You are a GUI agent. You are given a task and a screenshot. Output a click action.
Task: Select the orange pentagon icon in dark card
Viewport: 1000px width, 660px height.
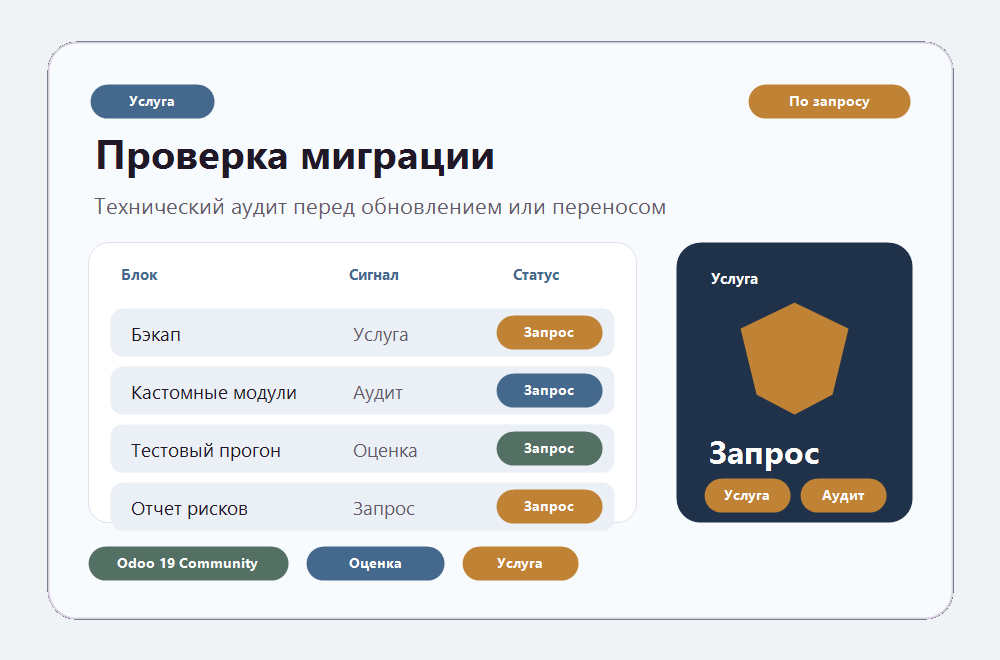[x=794, y=358]
